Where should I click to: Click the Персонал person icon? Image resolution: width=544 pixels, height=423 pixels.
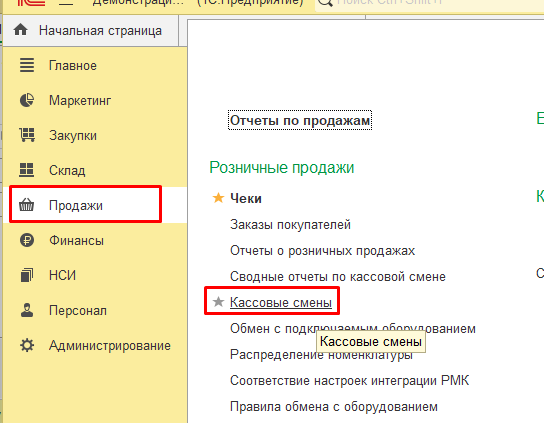tap(27, 310)
